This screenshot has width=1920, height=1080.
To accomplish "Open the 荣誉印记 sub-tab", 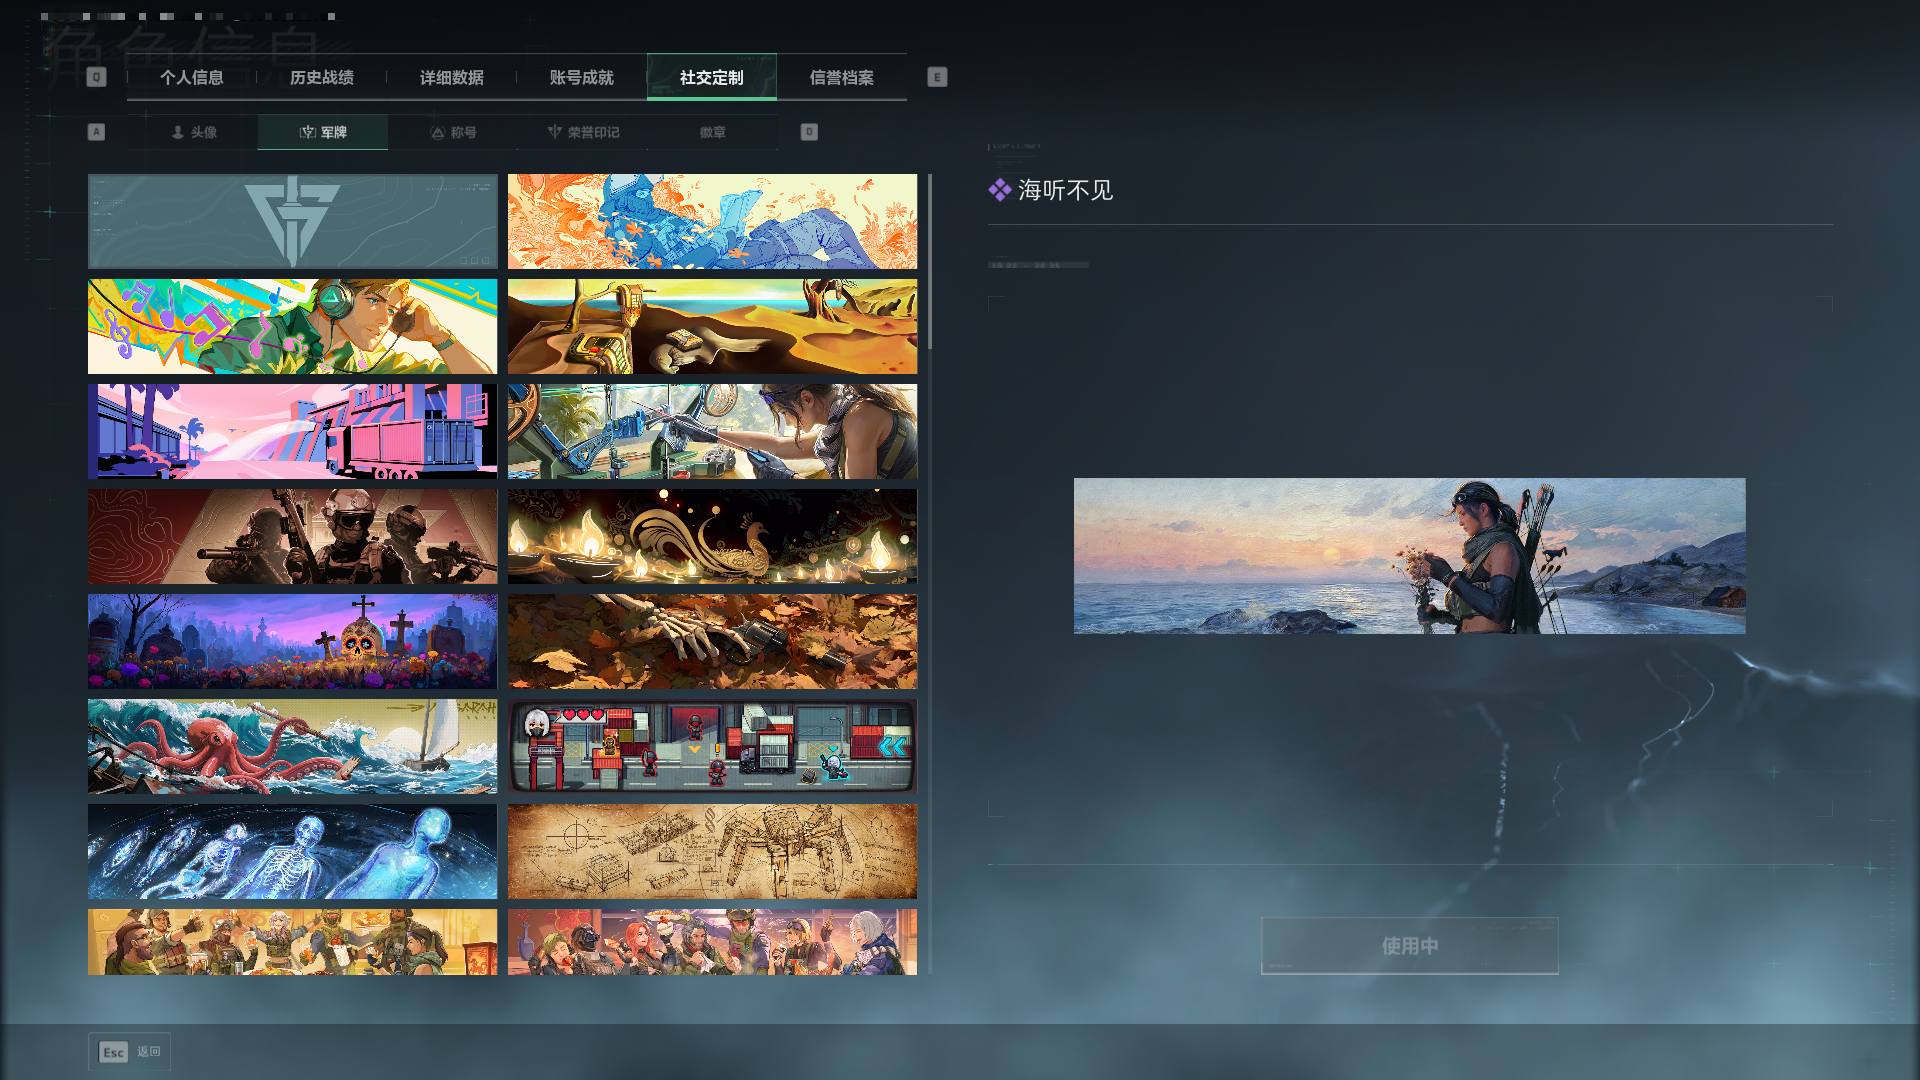I will tap(583, 132).
